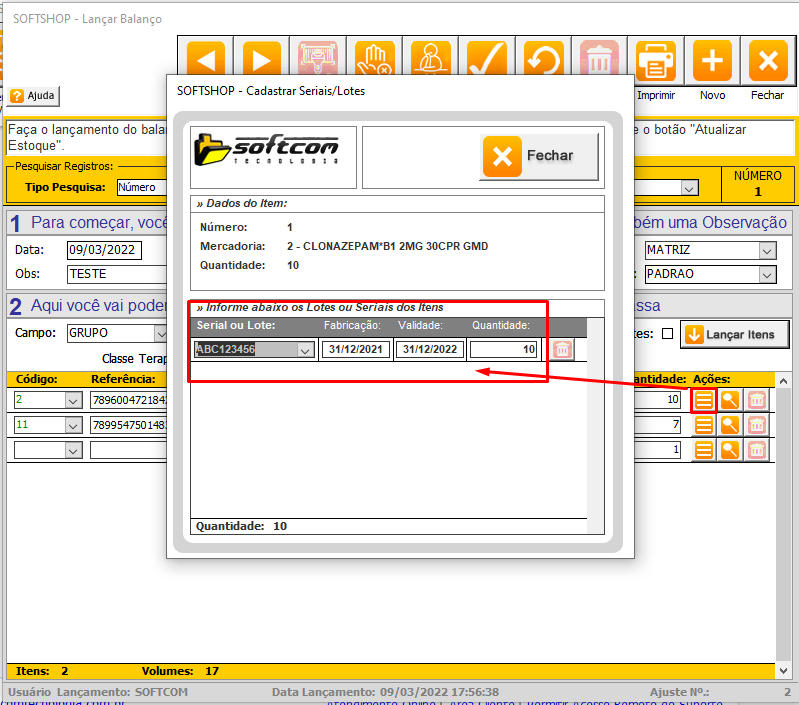
Task: Click the Fabricação date field
Action: point(355,350)
